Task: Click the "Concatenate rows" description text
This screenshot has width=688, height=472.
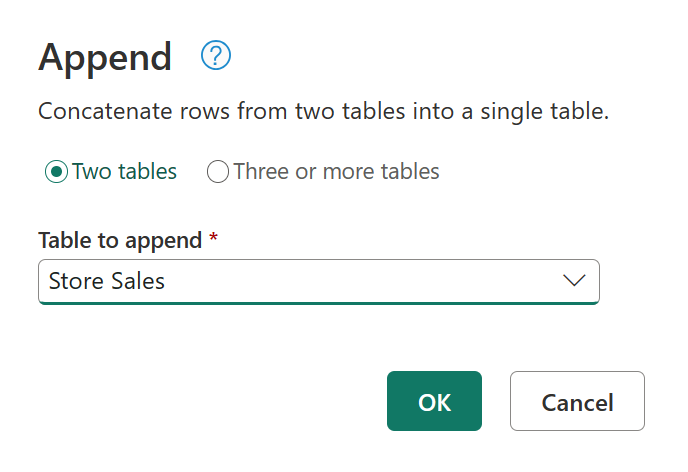Action: point(322,111)
